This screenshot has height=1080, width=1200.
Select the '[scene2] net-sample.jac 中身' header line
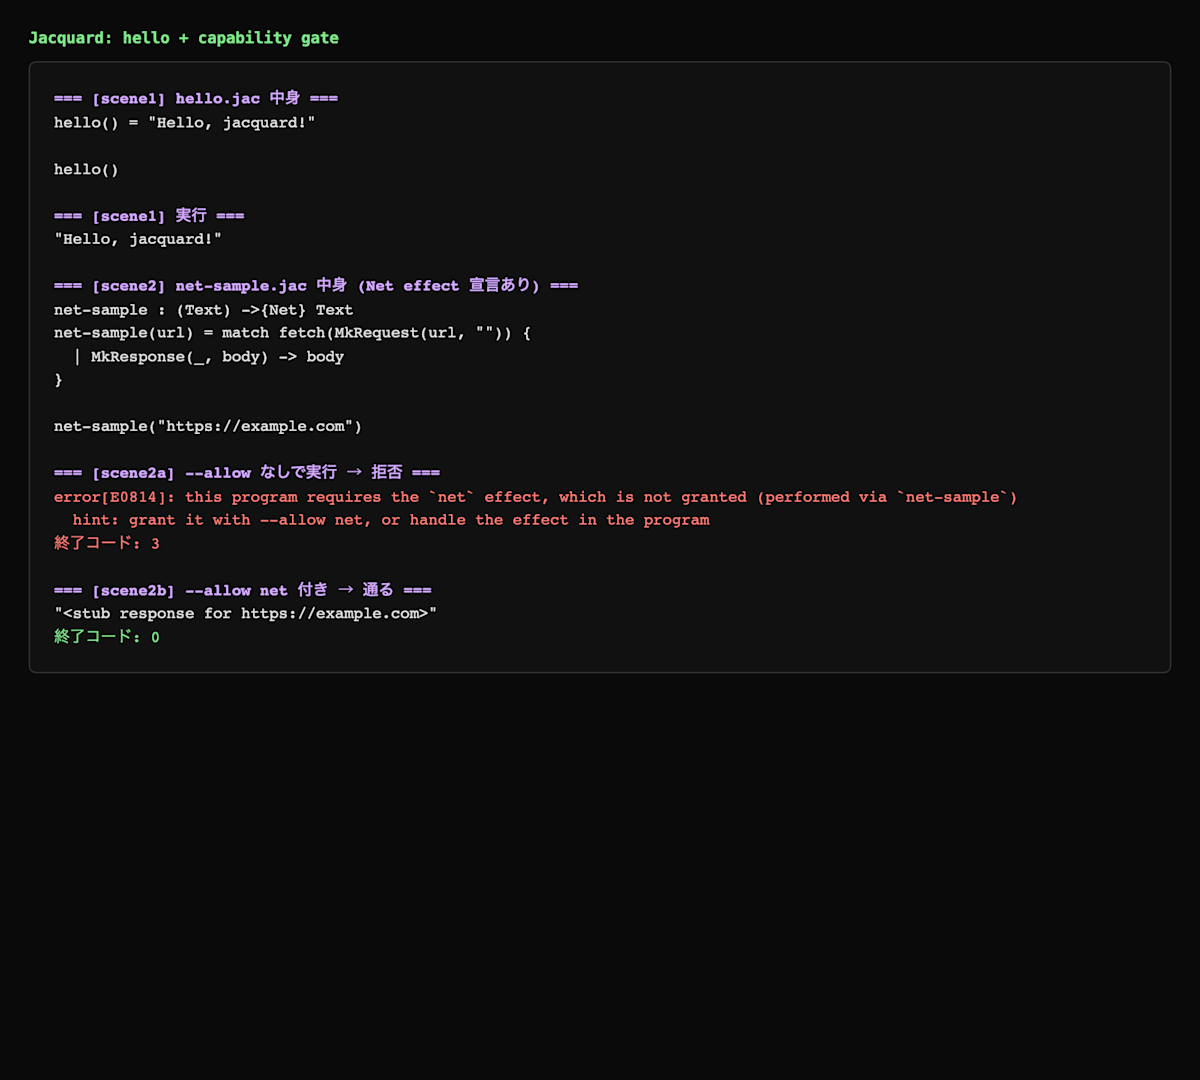click(316, 285)
